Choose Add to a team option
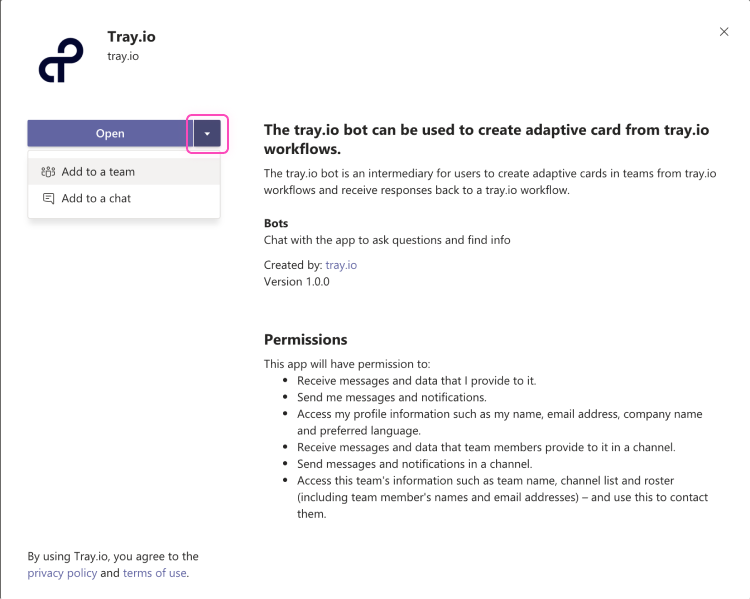 (98, 172)
